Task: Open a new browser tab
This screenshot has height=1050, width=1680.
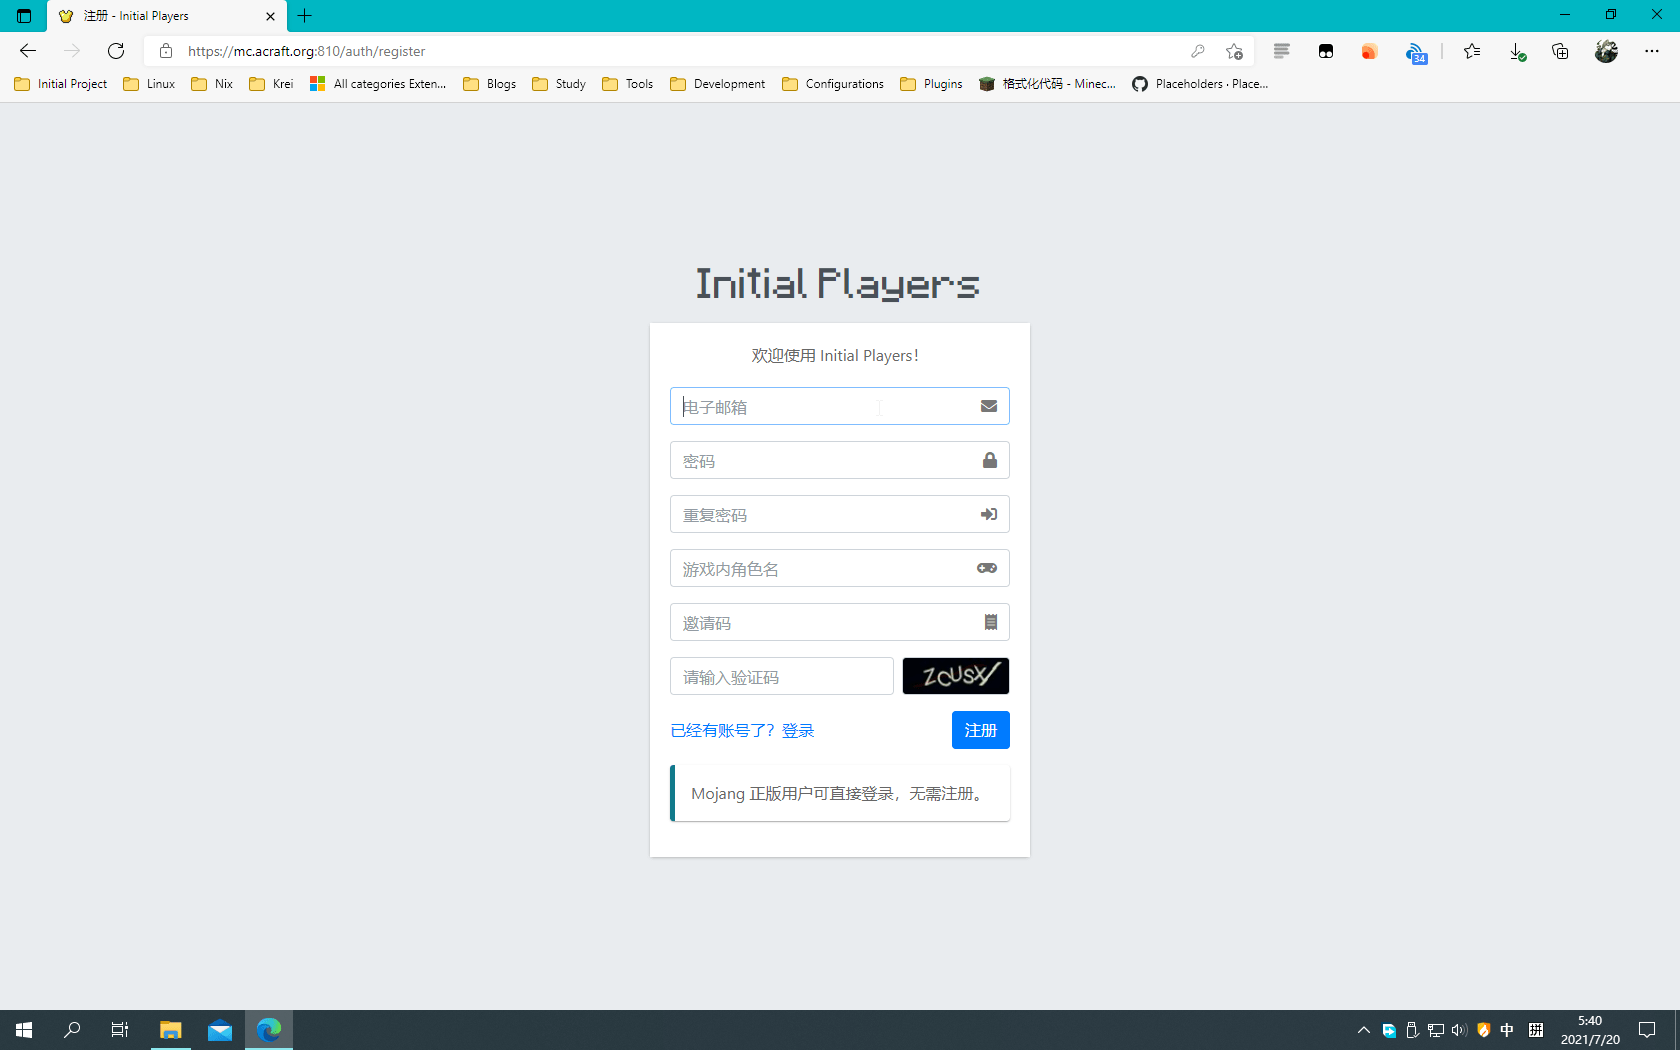Action: click(305, 16)
